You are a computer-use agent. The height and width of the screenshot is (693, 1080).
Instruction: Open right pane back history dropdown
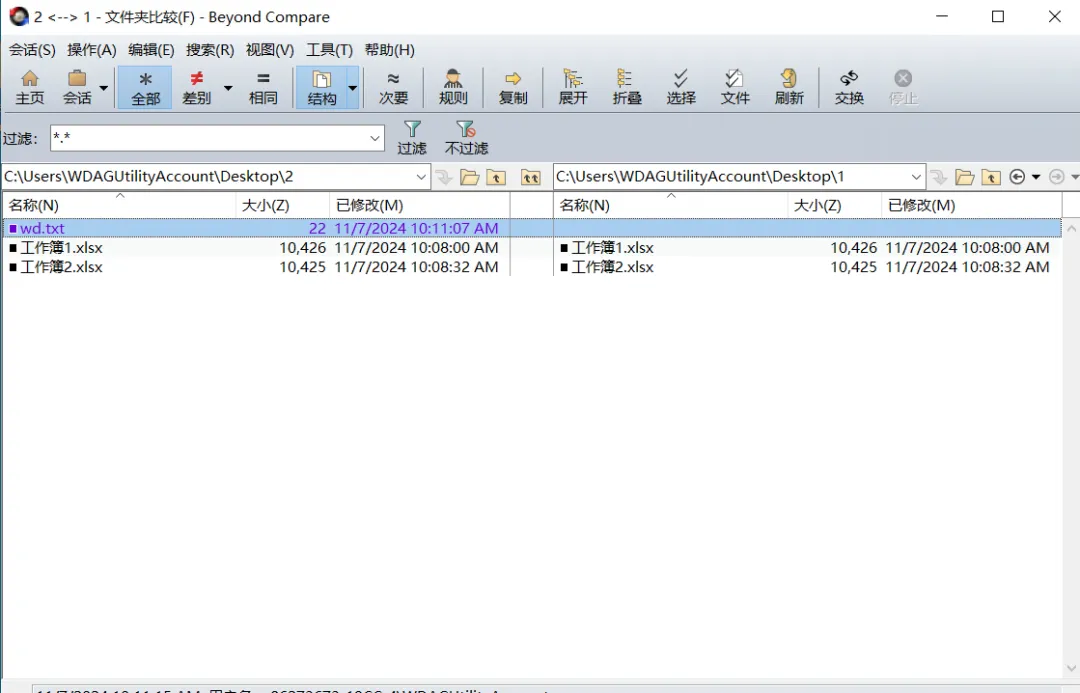(1035, 177)
